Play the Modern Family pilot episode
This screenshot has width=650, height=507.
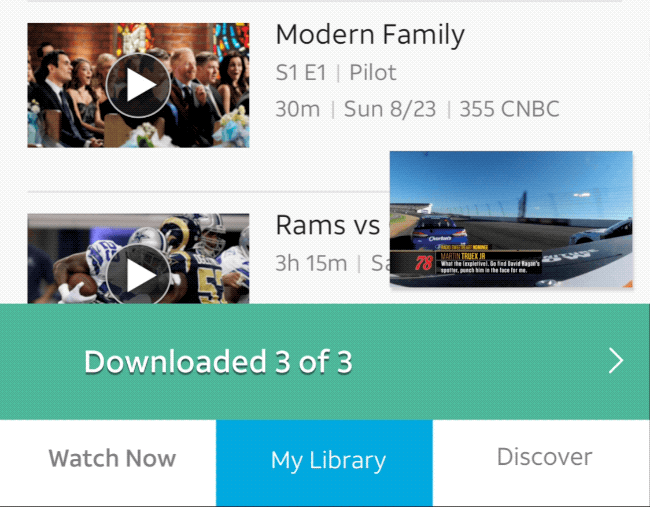click(x=138, y=85)
